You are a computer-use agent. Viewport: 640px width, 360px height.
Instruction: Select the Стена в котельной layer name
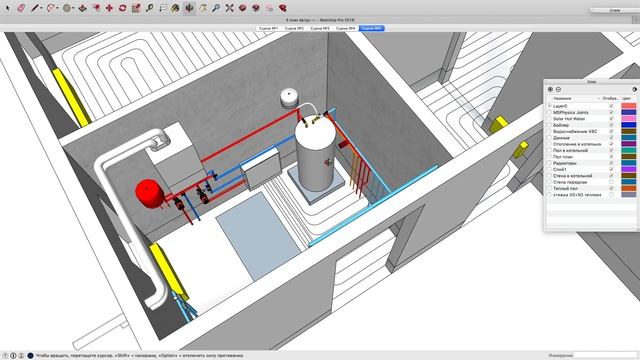pos(573,176)
